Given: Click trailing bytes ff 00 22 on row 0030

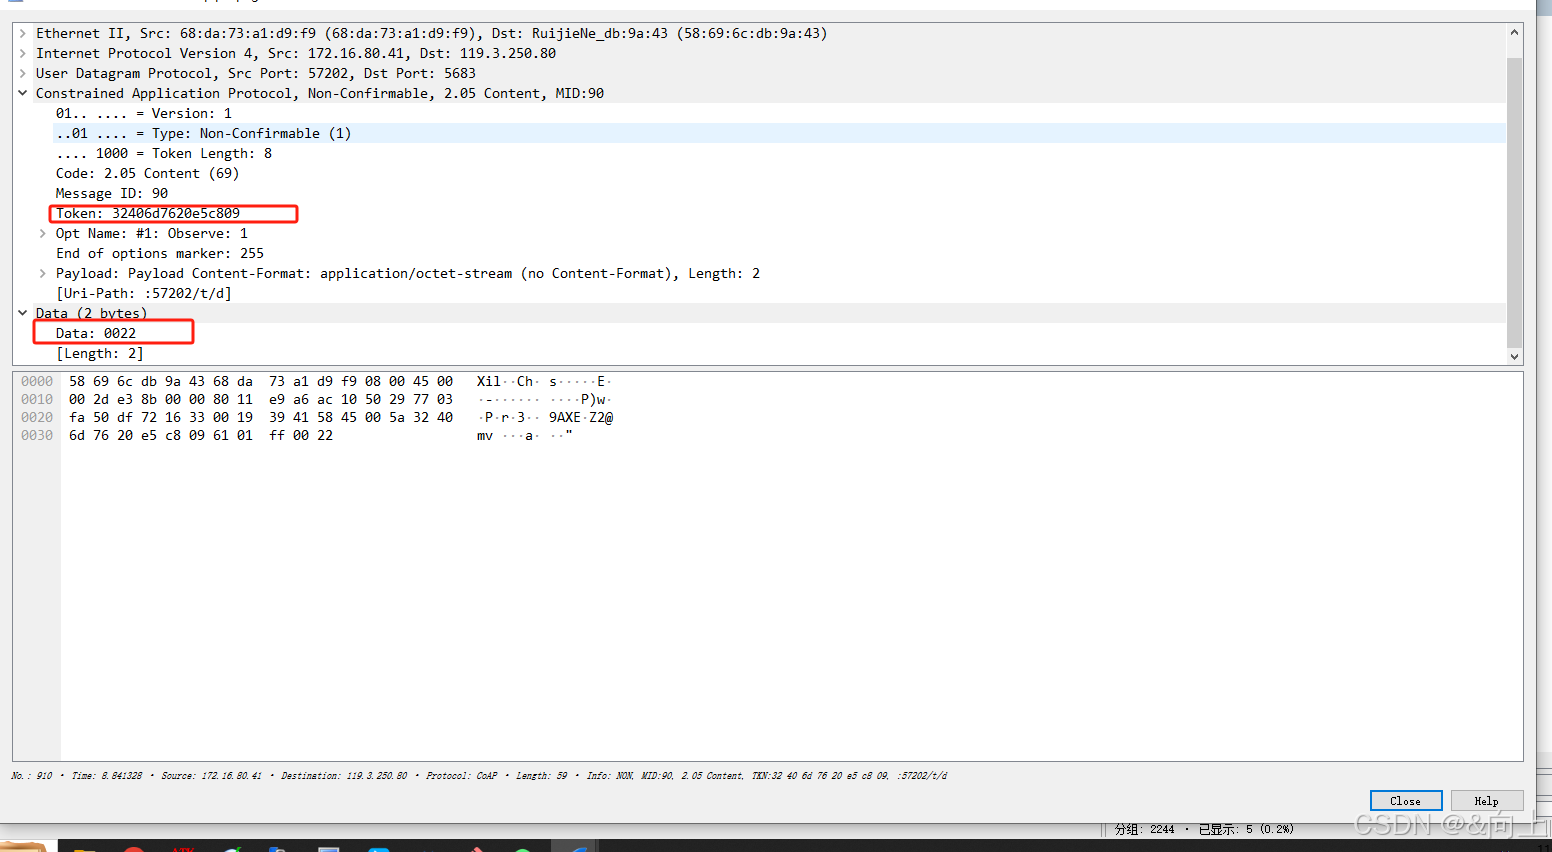Looking at the screenshot, I should coord(301,435).
